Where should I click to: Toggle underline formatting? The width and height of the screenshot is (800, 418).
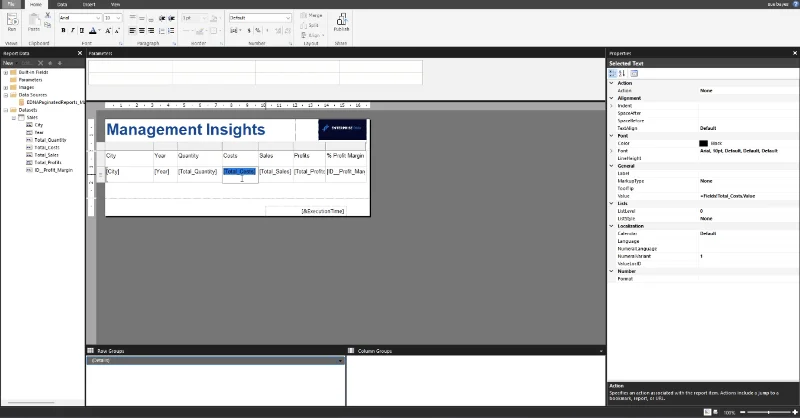[82, 31]
